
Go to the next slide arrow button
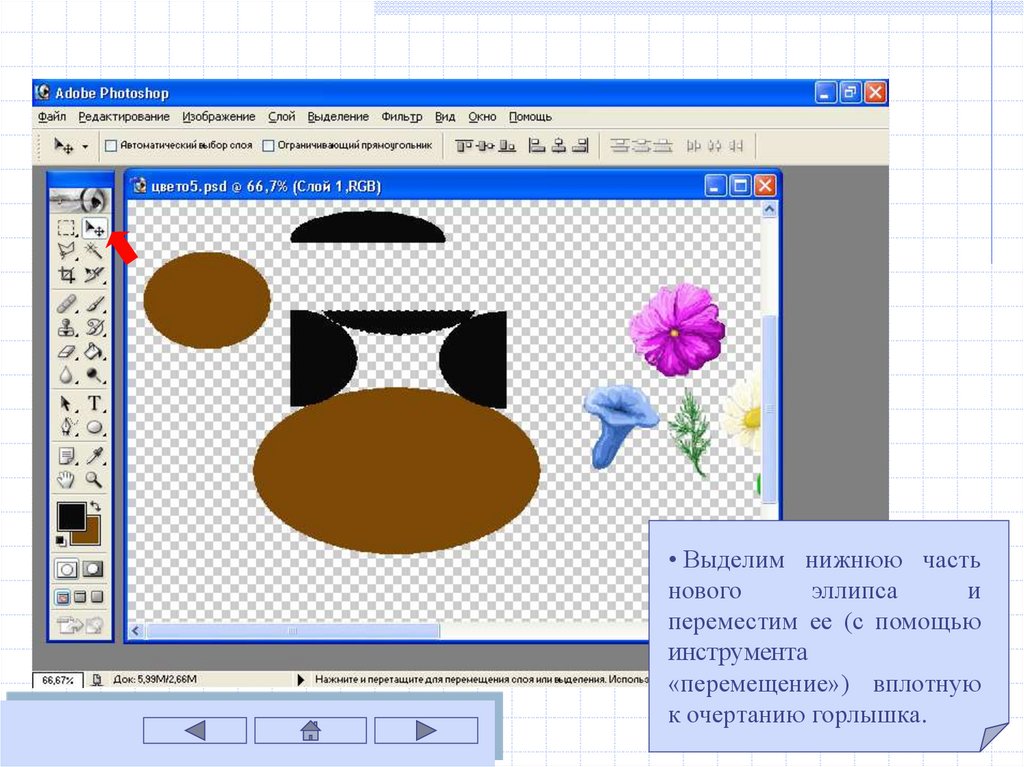[426, 731]
